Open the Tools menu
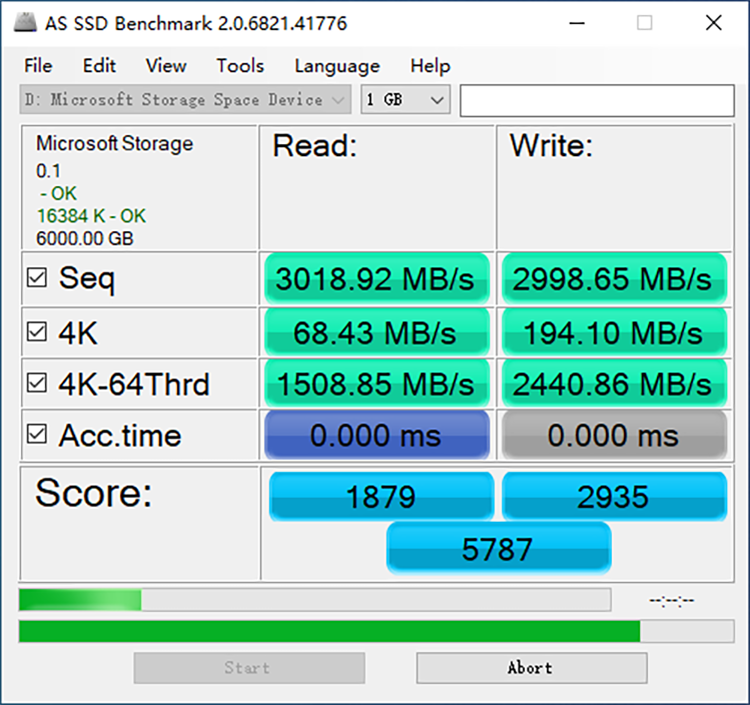This screenshot has width=750, height=705. tap(240, 66)
